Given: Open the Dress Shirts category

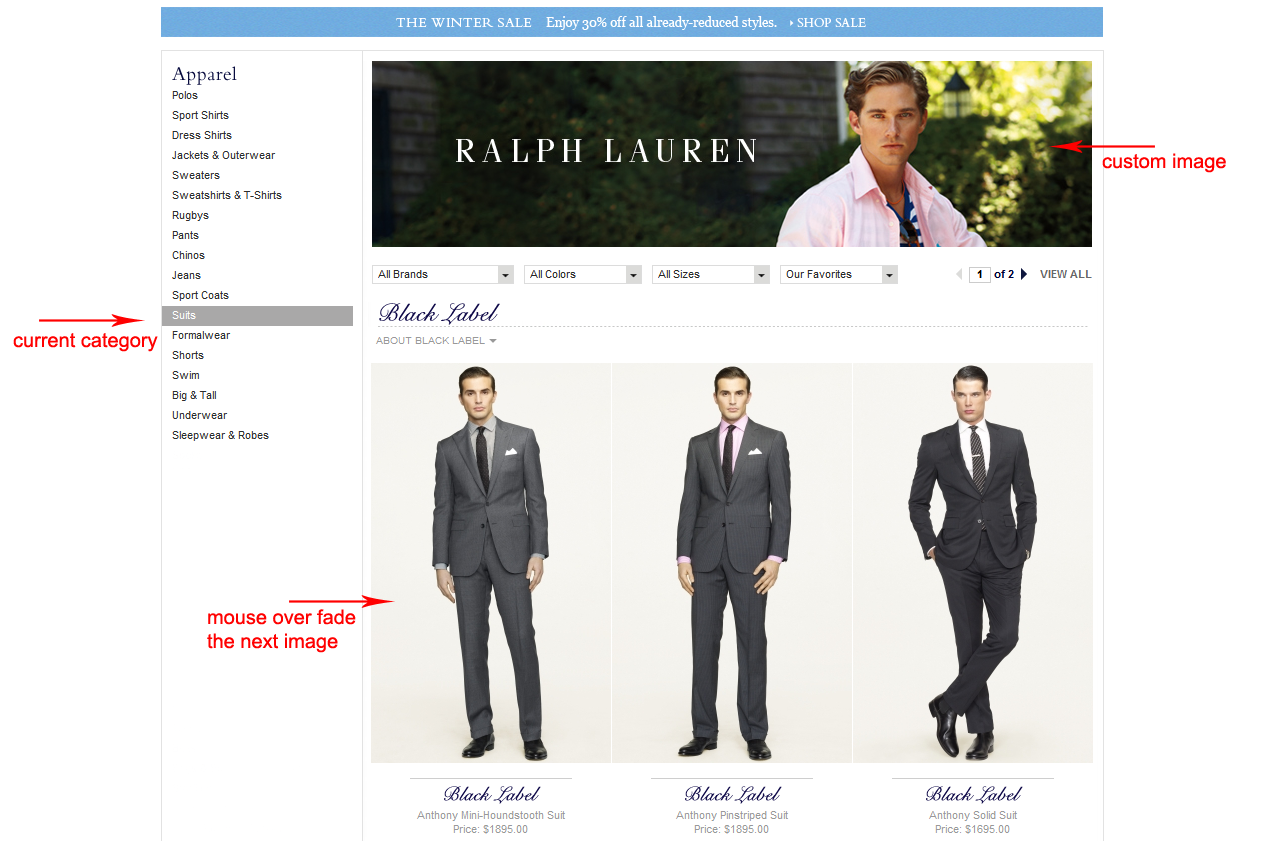Looking at the screenshot, I should tap(202, 135).
